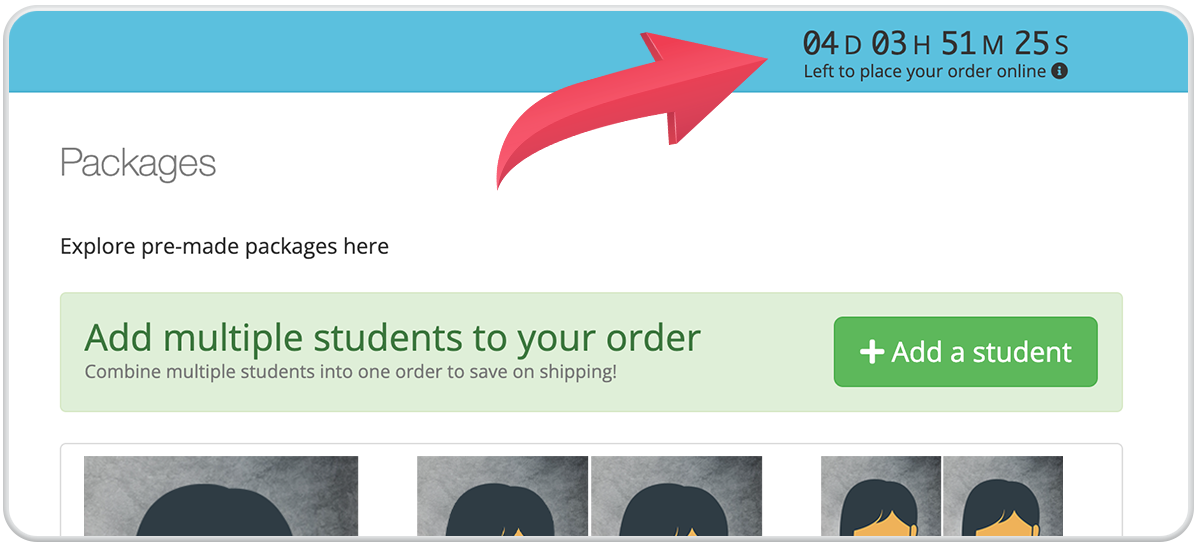Click the Explore pre-made packages here text
This screenshot has height=550, width=1200.
224,246
